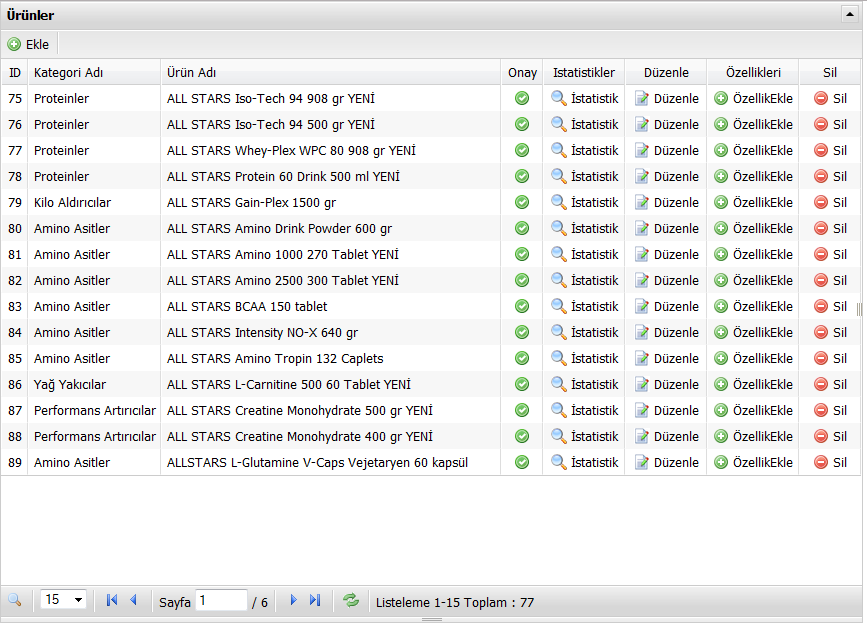The height and width of the screenshot is (624, 867).
Task: Click Düzenle for product ID 79
Action: [x=667, y=202]
